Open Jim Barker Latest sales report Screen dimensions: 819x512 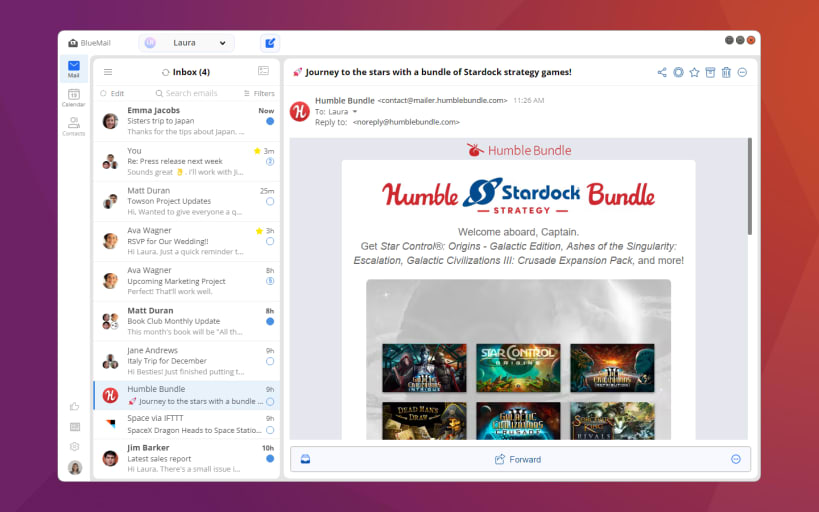point(186,458)
